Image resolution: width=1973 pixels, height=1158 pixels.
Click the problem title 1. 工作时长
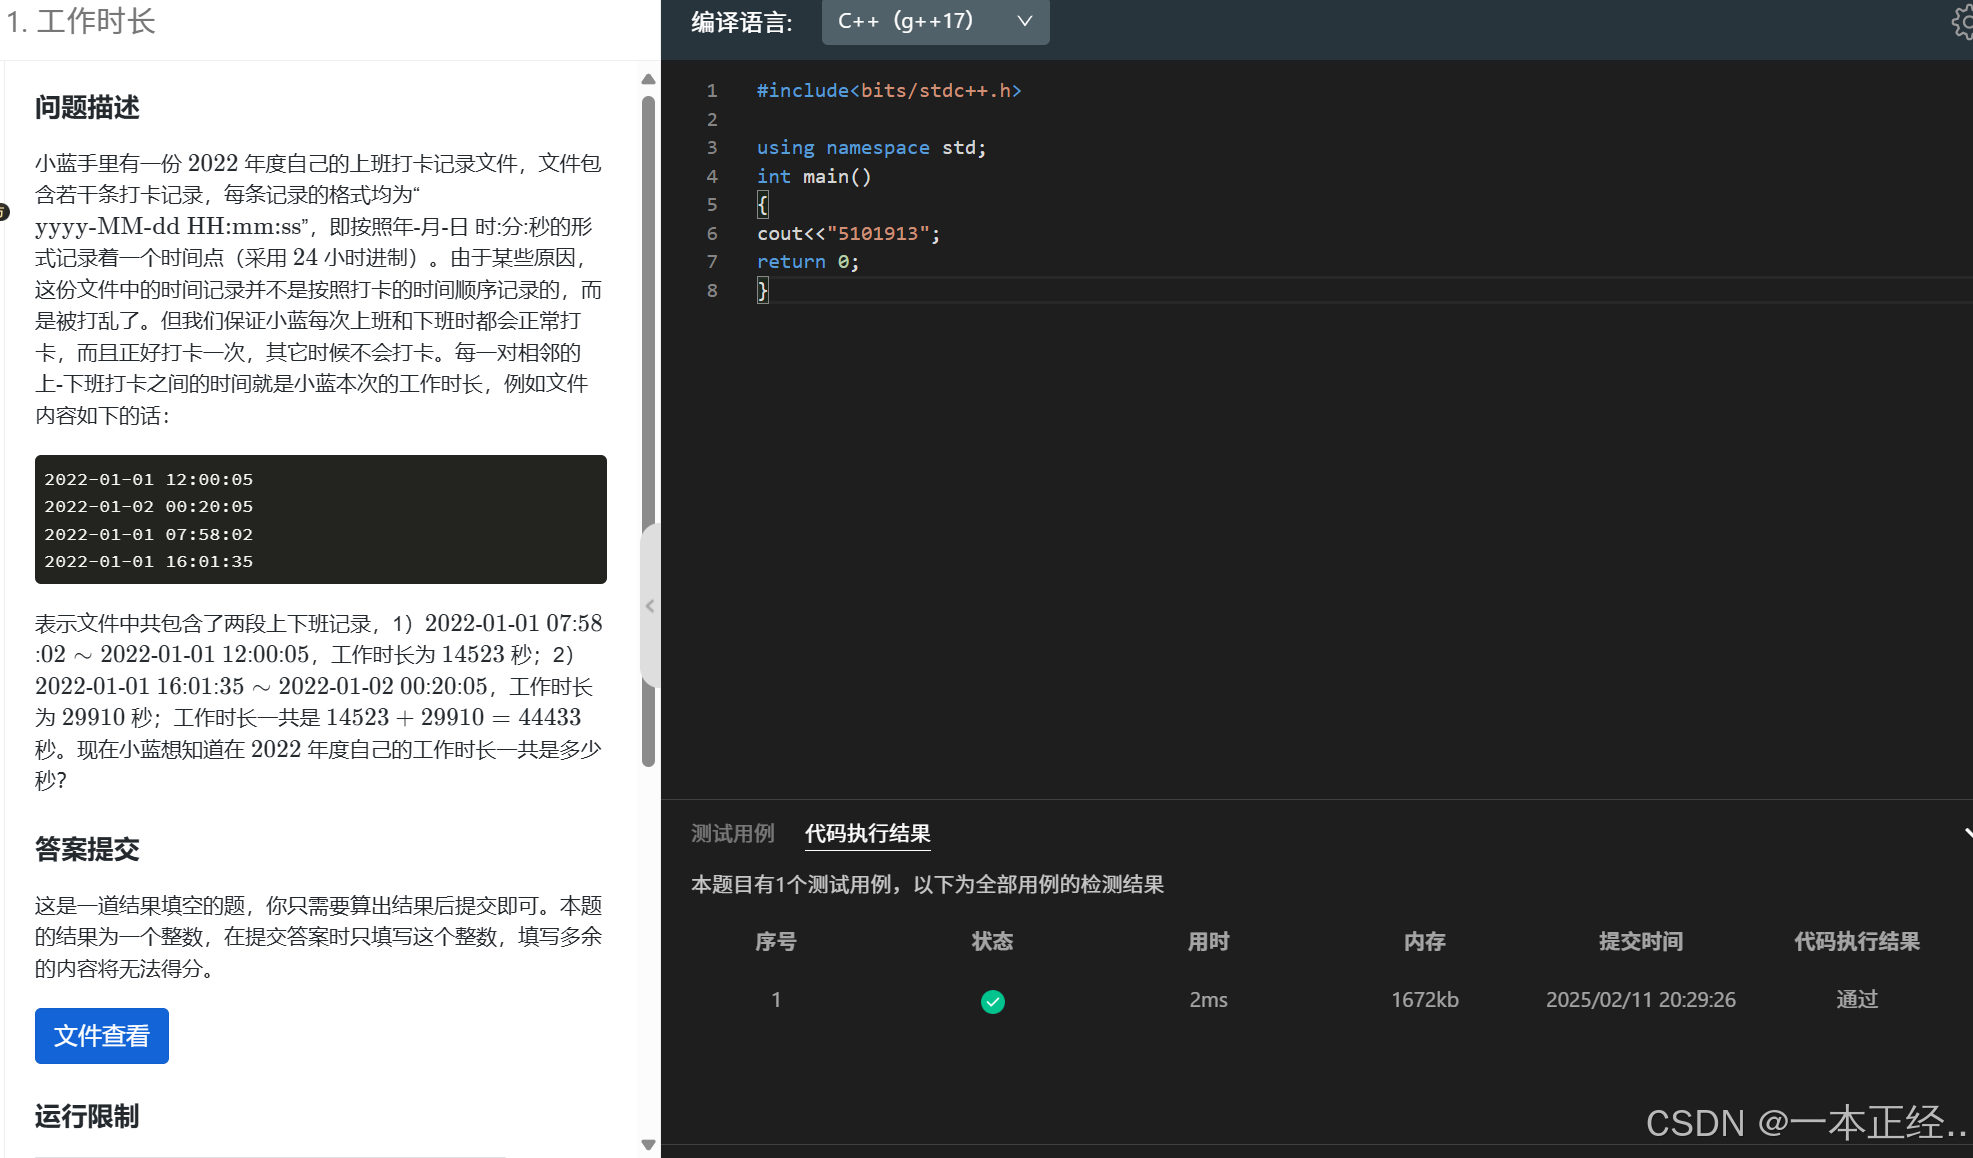pos(80,21)
